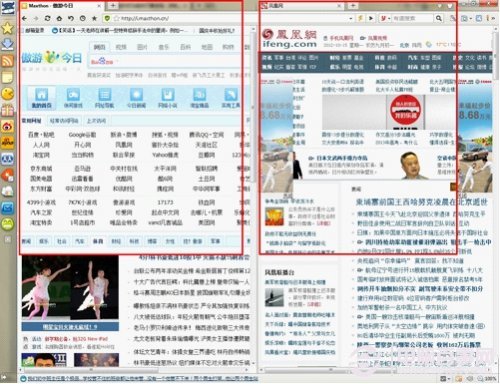Image resolution: width=500 pixels, height=384 pixels.
Task: Open new tab in left pane
Action: [113, 6]
